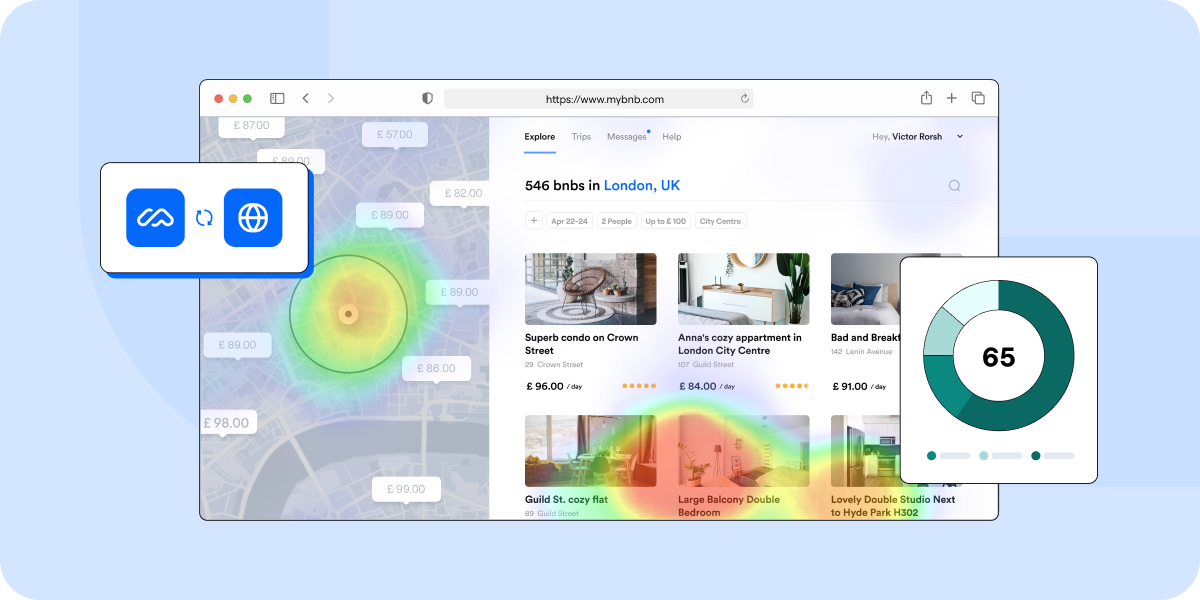Open listing title Superb condo on Crown Street
This screenshot has height=600, width=1200.
[x=582, y=344]
